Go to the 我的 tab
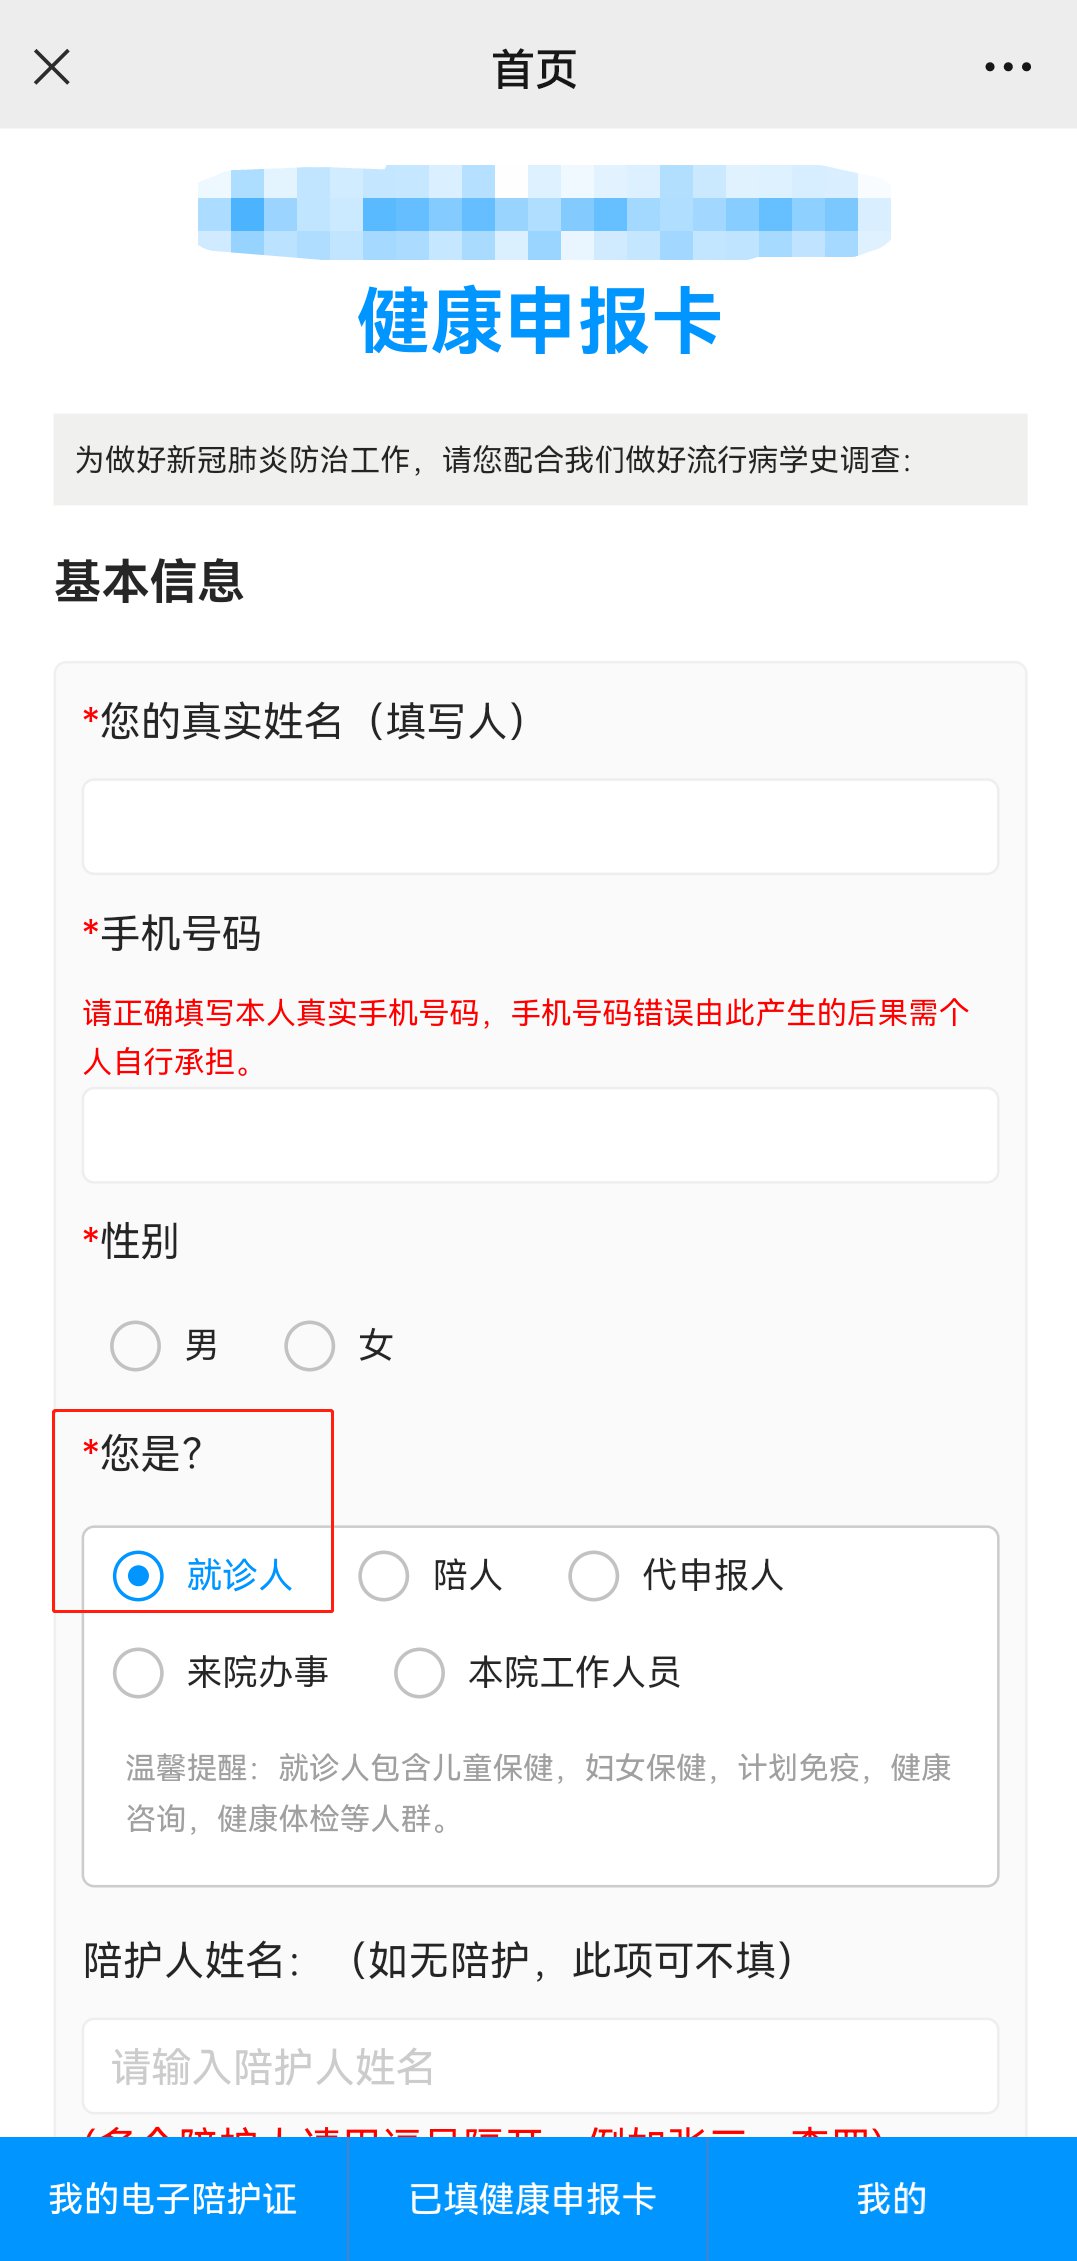1077x2261 pixels. point(892,2199)
